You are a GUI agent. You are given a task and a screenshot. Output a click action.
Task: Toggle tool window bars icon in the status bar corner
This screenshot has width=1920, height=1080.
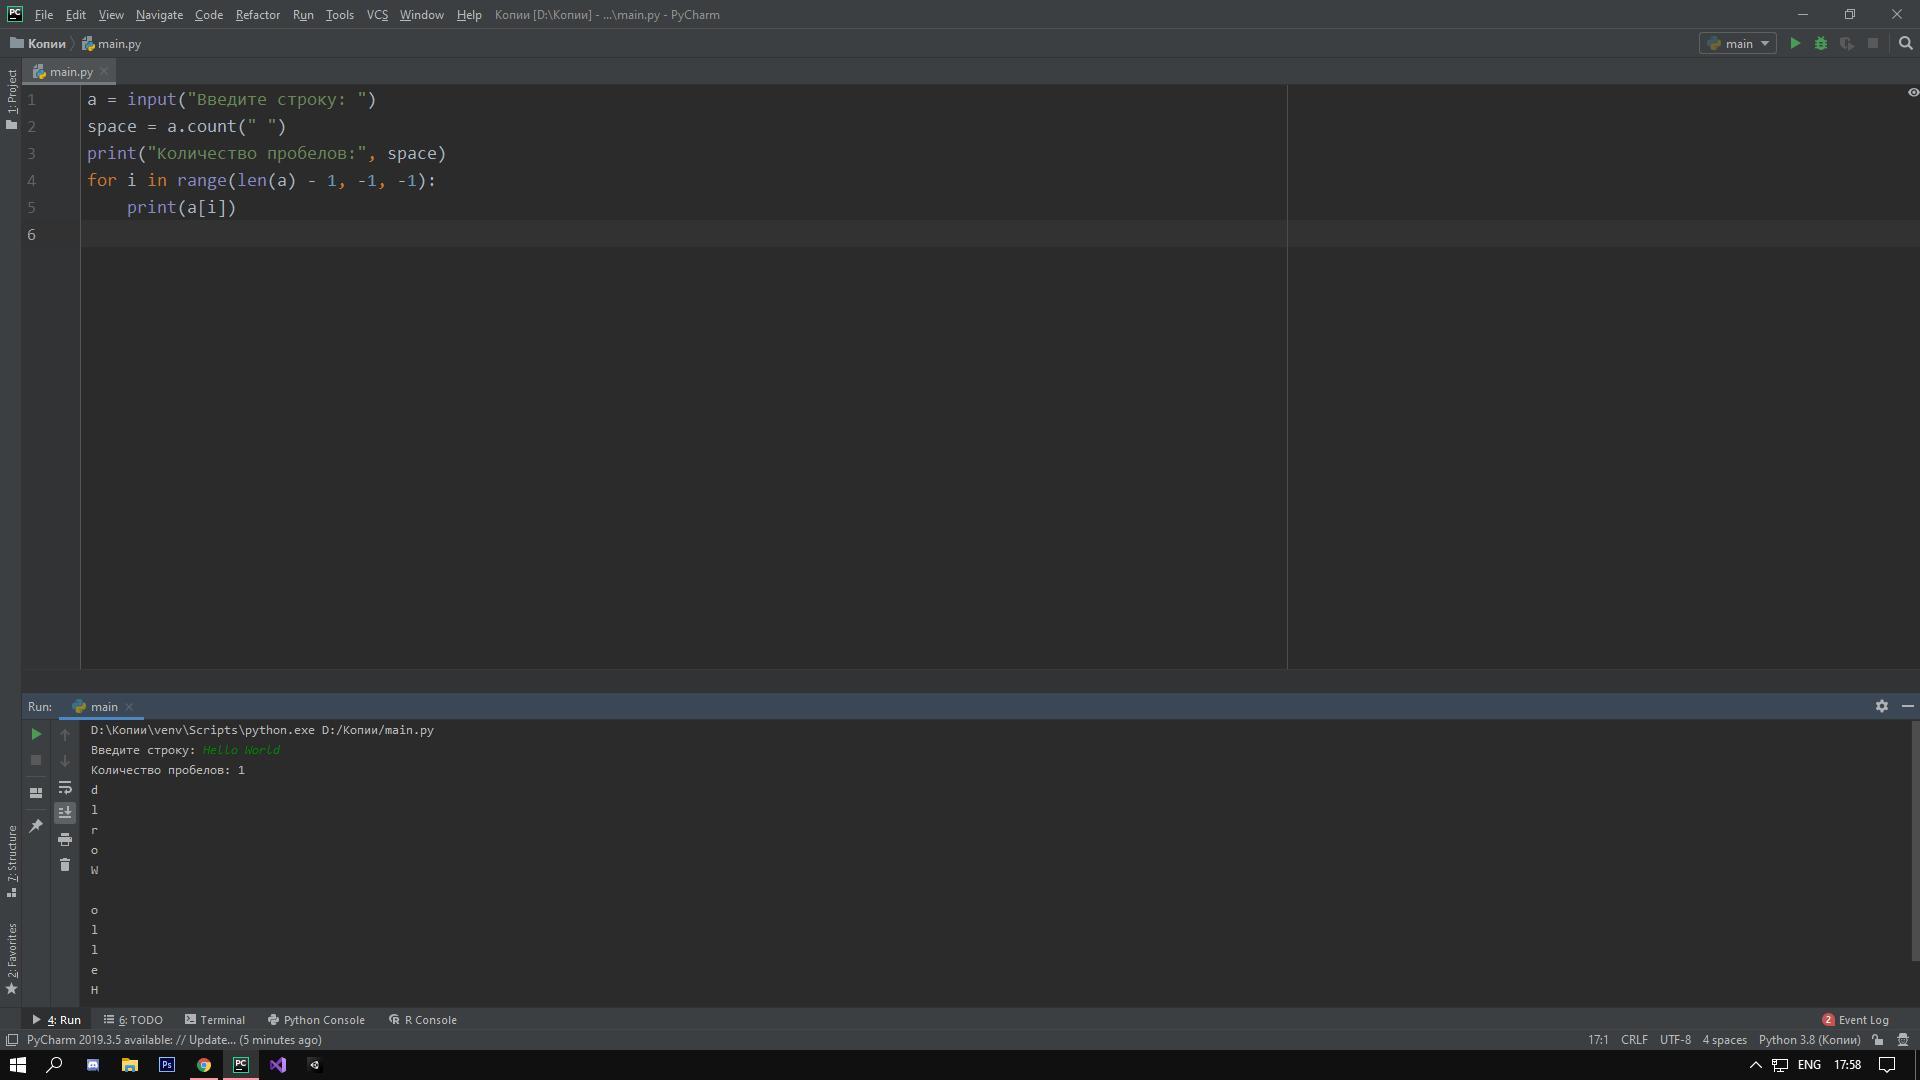point(12,1040)
